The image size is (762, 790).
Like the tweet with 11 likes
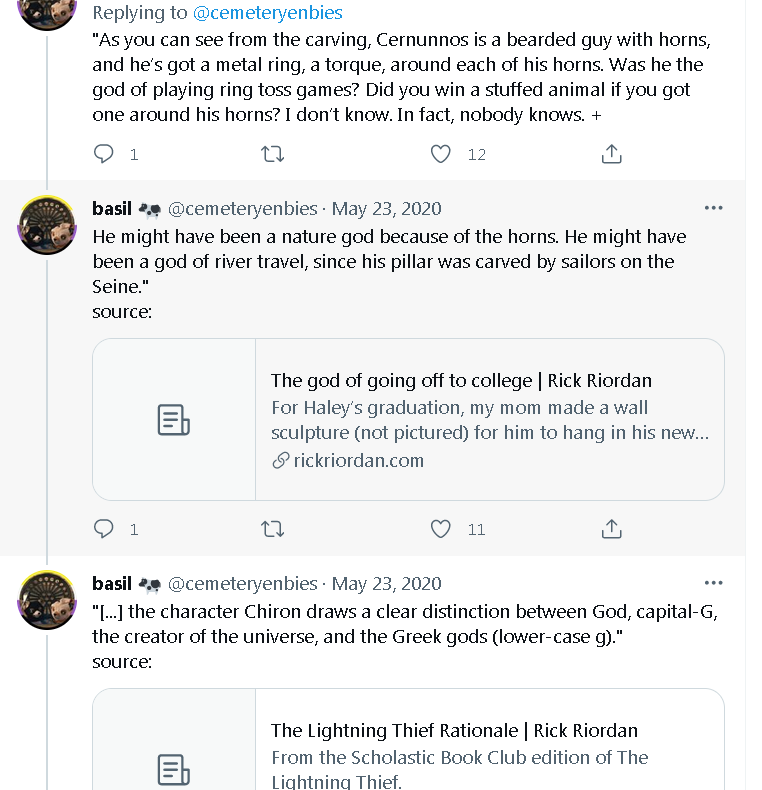click(x=441, y=529)
